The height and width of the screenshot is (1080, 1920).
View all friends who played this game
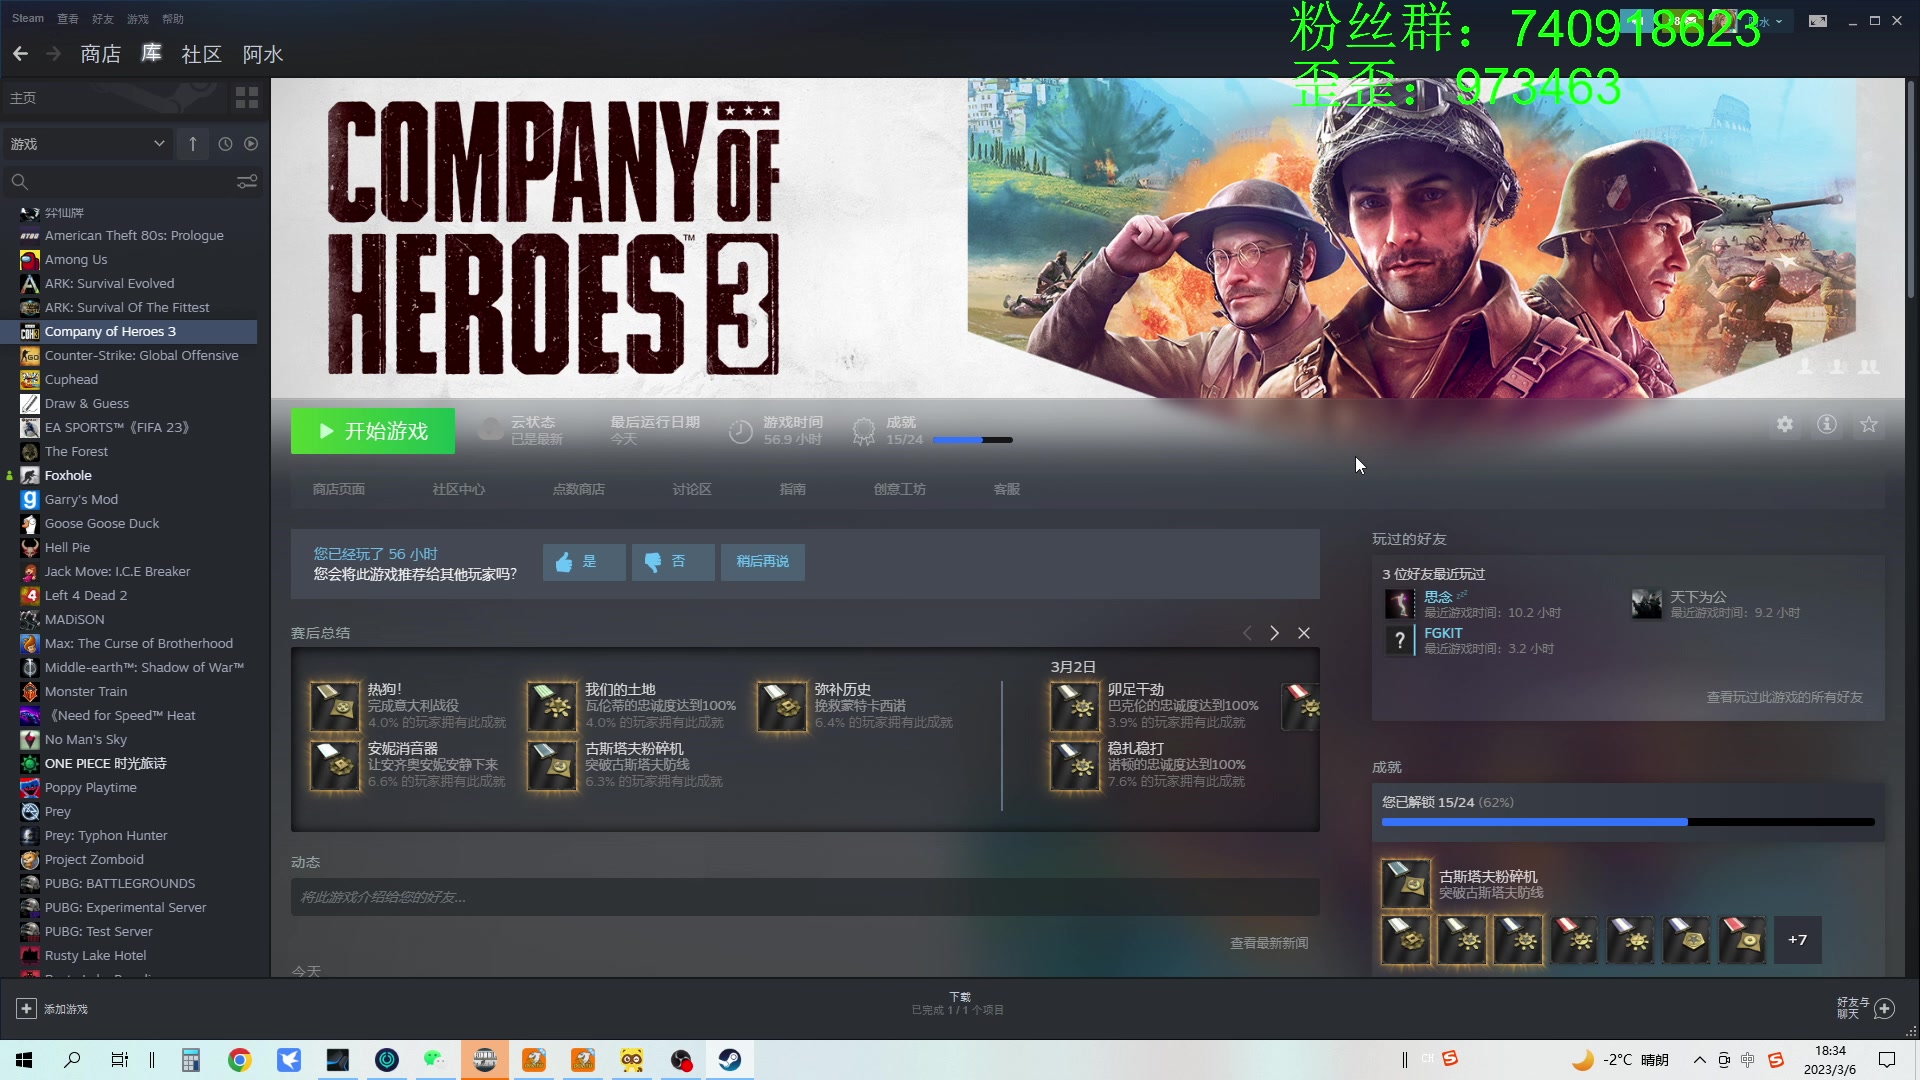click(x=1784, y=697)
